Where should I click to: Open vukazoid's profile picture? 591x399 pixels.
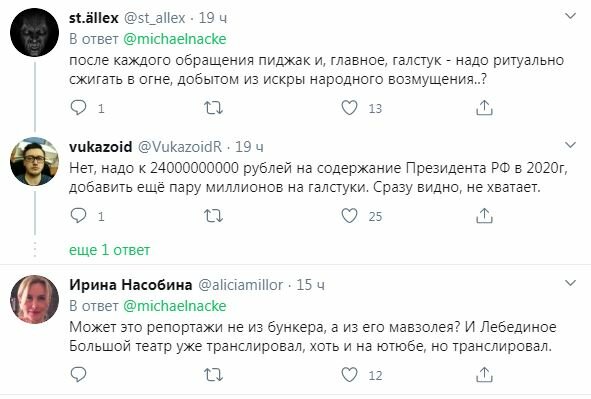click(34, 161)
